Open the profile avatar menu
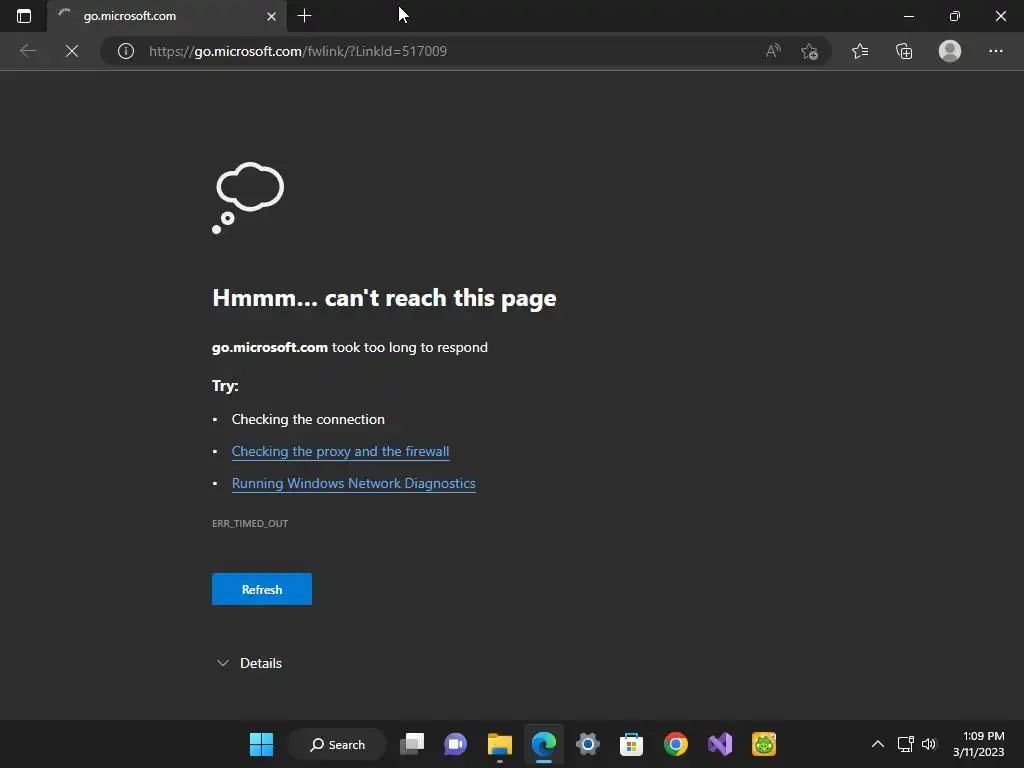The height and width of the screenshot is (768, 1024). point(950,51)
